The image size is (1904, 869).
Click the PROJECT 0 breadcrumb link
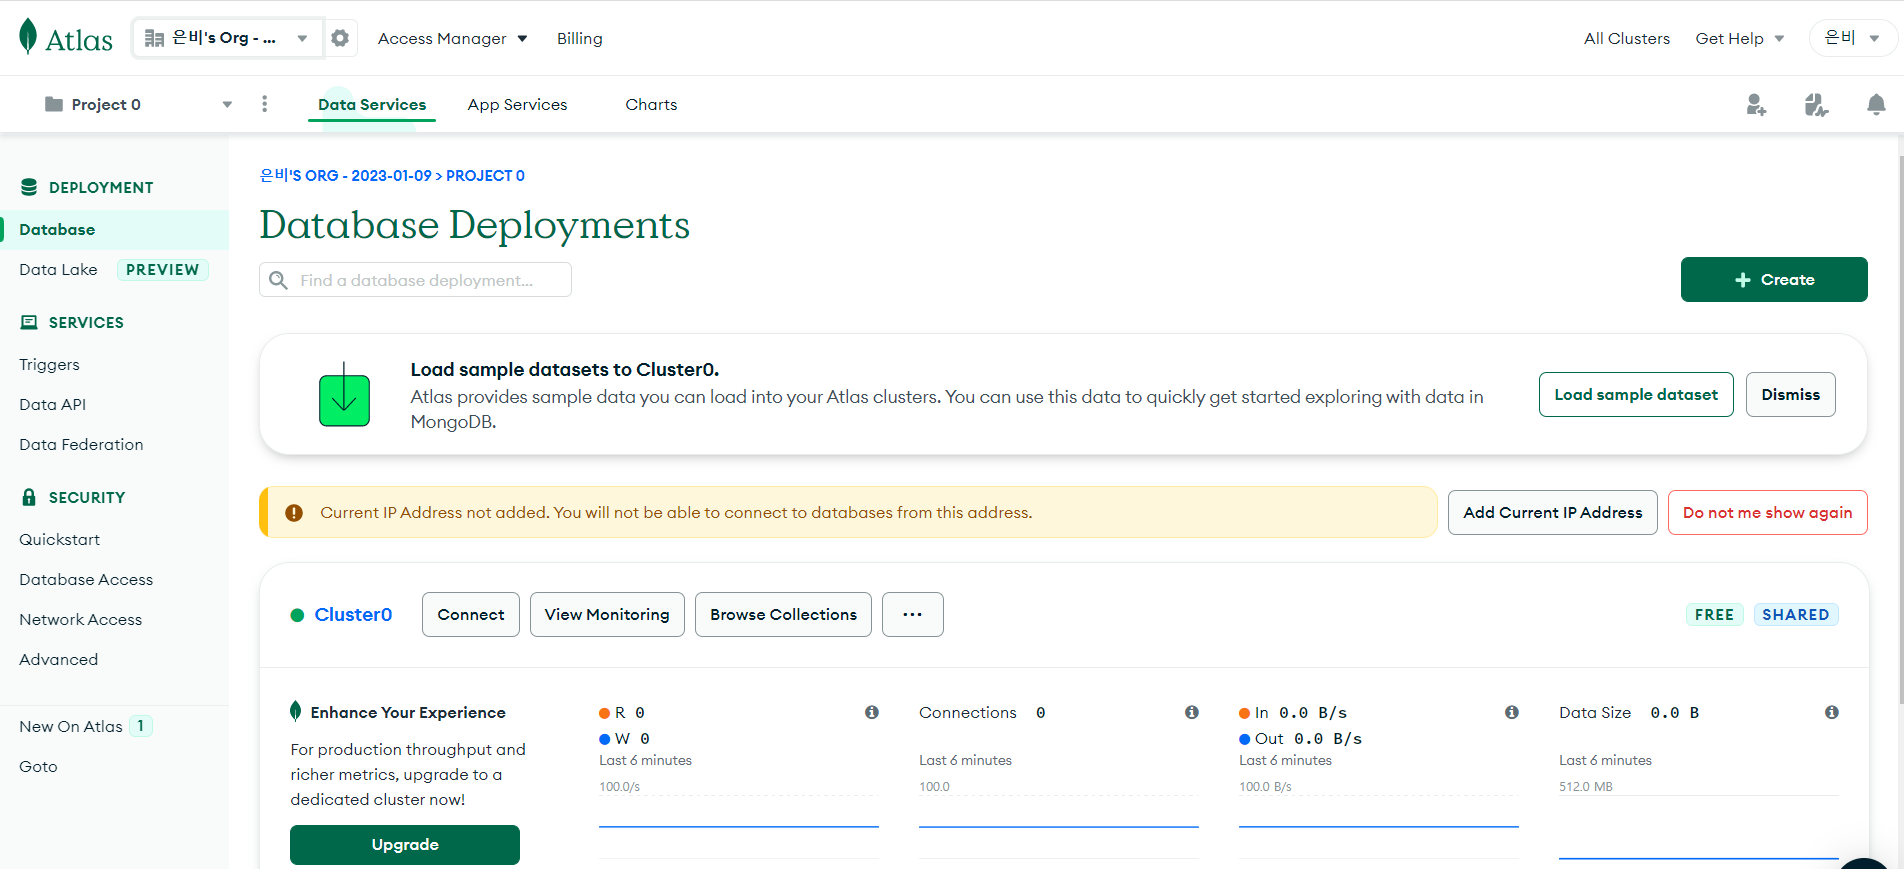click(485, 175)
